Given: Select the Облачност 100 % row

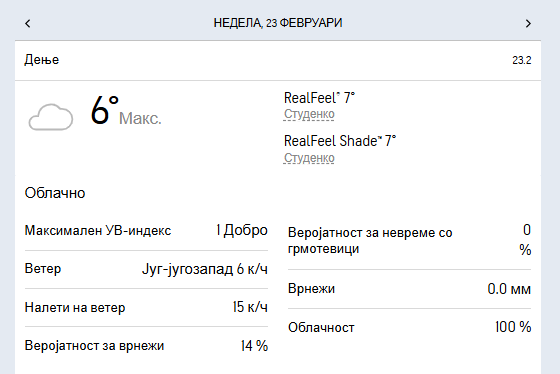Looking at the screenshot, I should coord(409,327).
